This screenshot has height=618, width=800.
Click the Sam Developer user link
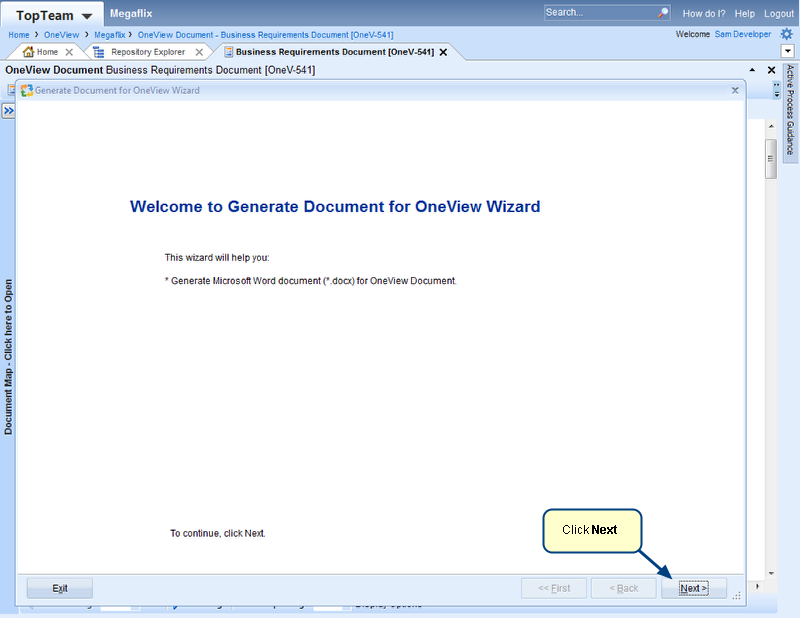tap(742, 34)
